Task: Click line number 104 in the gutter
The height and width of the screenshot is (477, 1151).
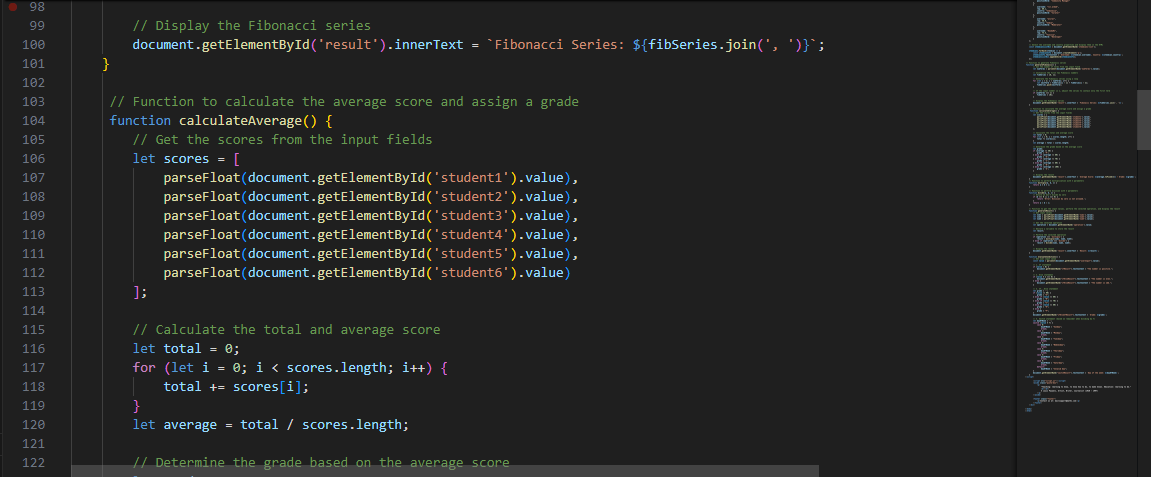Action: [34, 120]
